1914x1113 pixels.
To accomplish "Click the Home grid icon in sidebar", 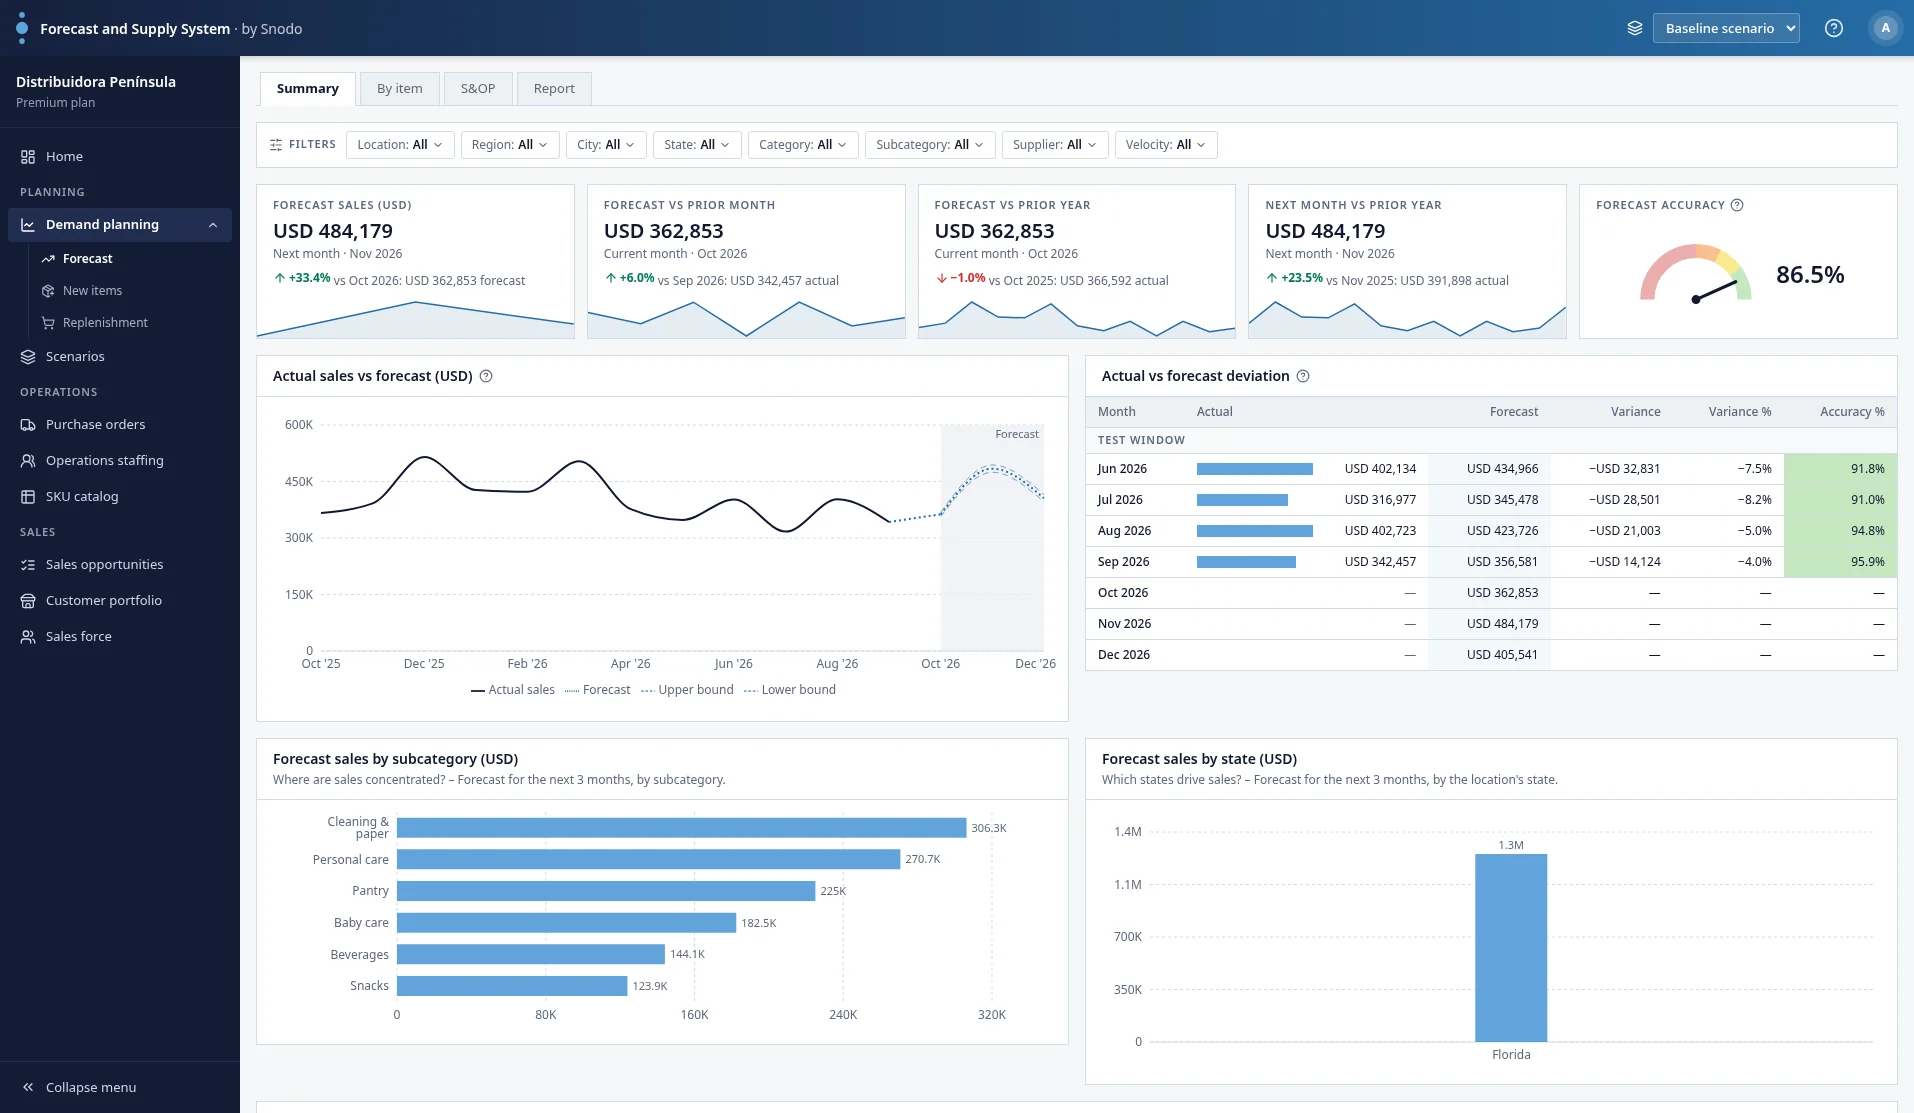I will click(x=28, y=157).
